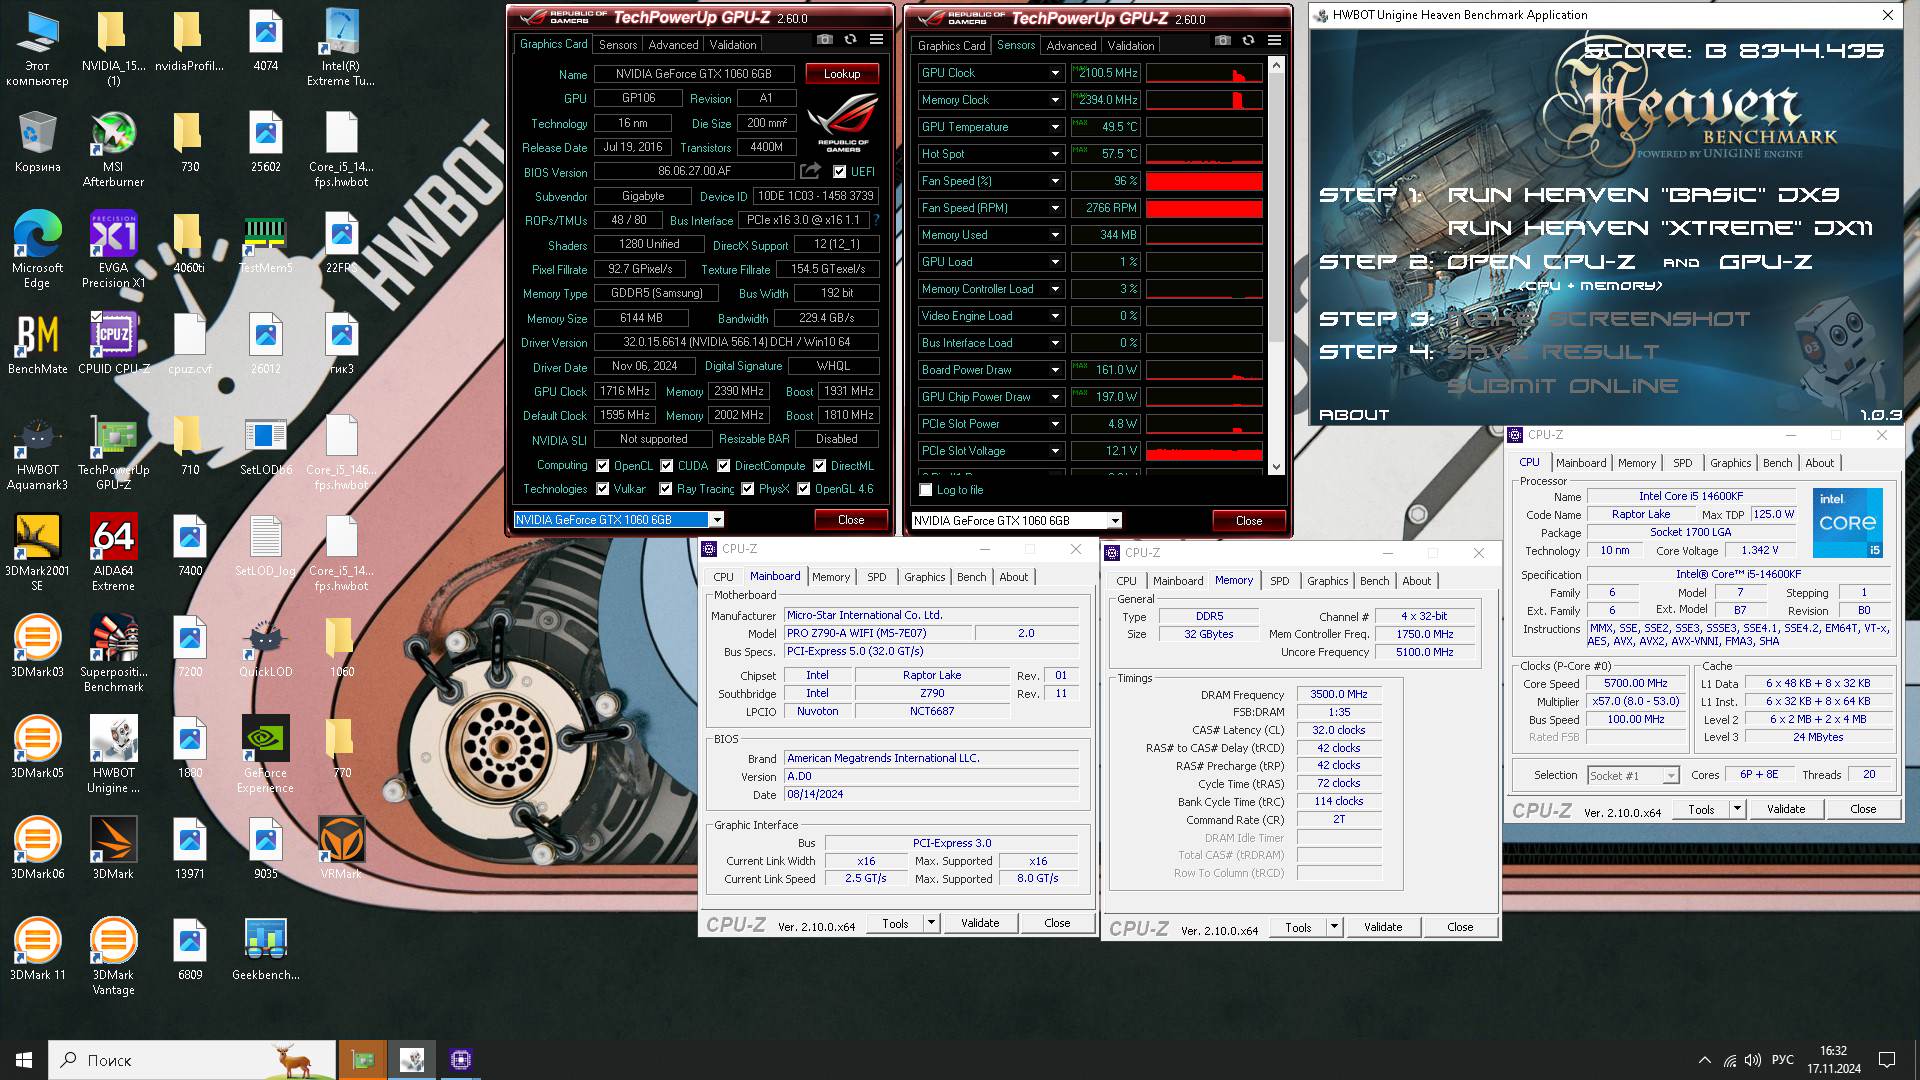Open Geekbench desktop icon
1920x1080 pixels.
tap(265, 949)
